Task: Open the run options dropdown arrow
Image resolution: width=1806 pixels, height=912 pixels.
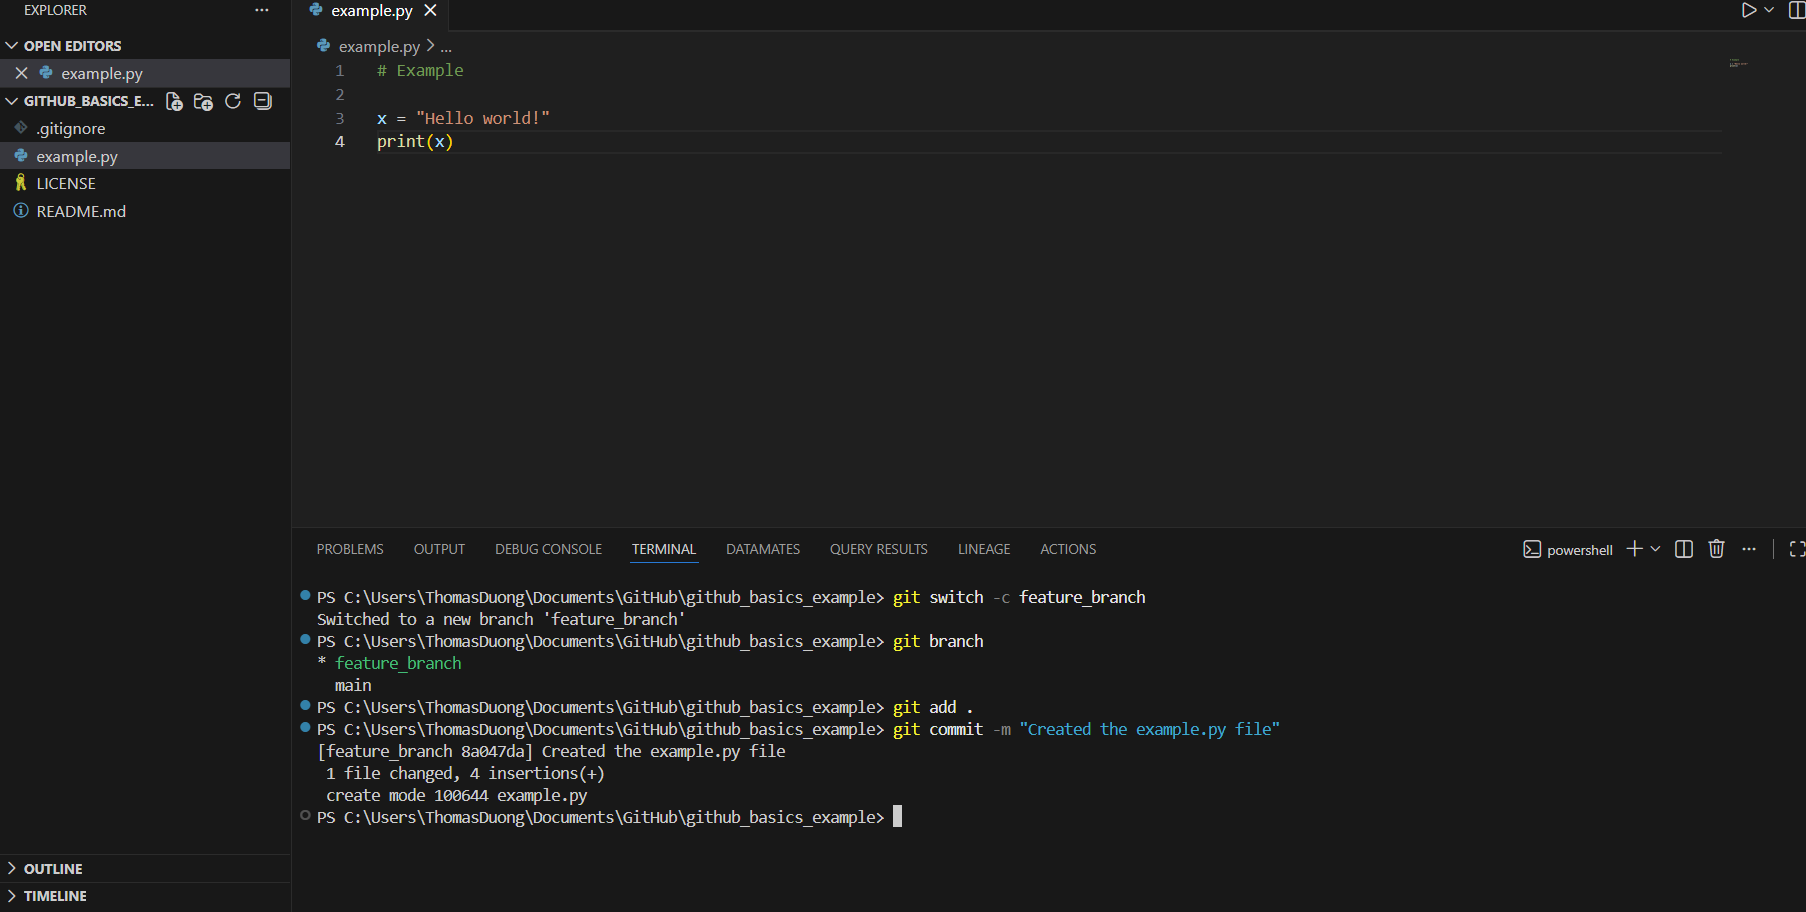Action: (1769, 10)
